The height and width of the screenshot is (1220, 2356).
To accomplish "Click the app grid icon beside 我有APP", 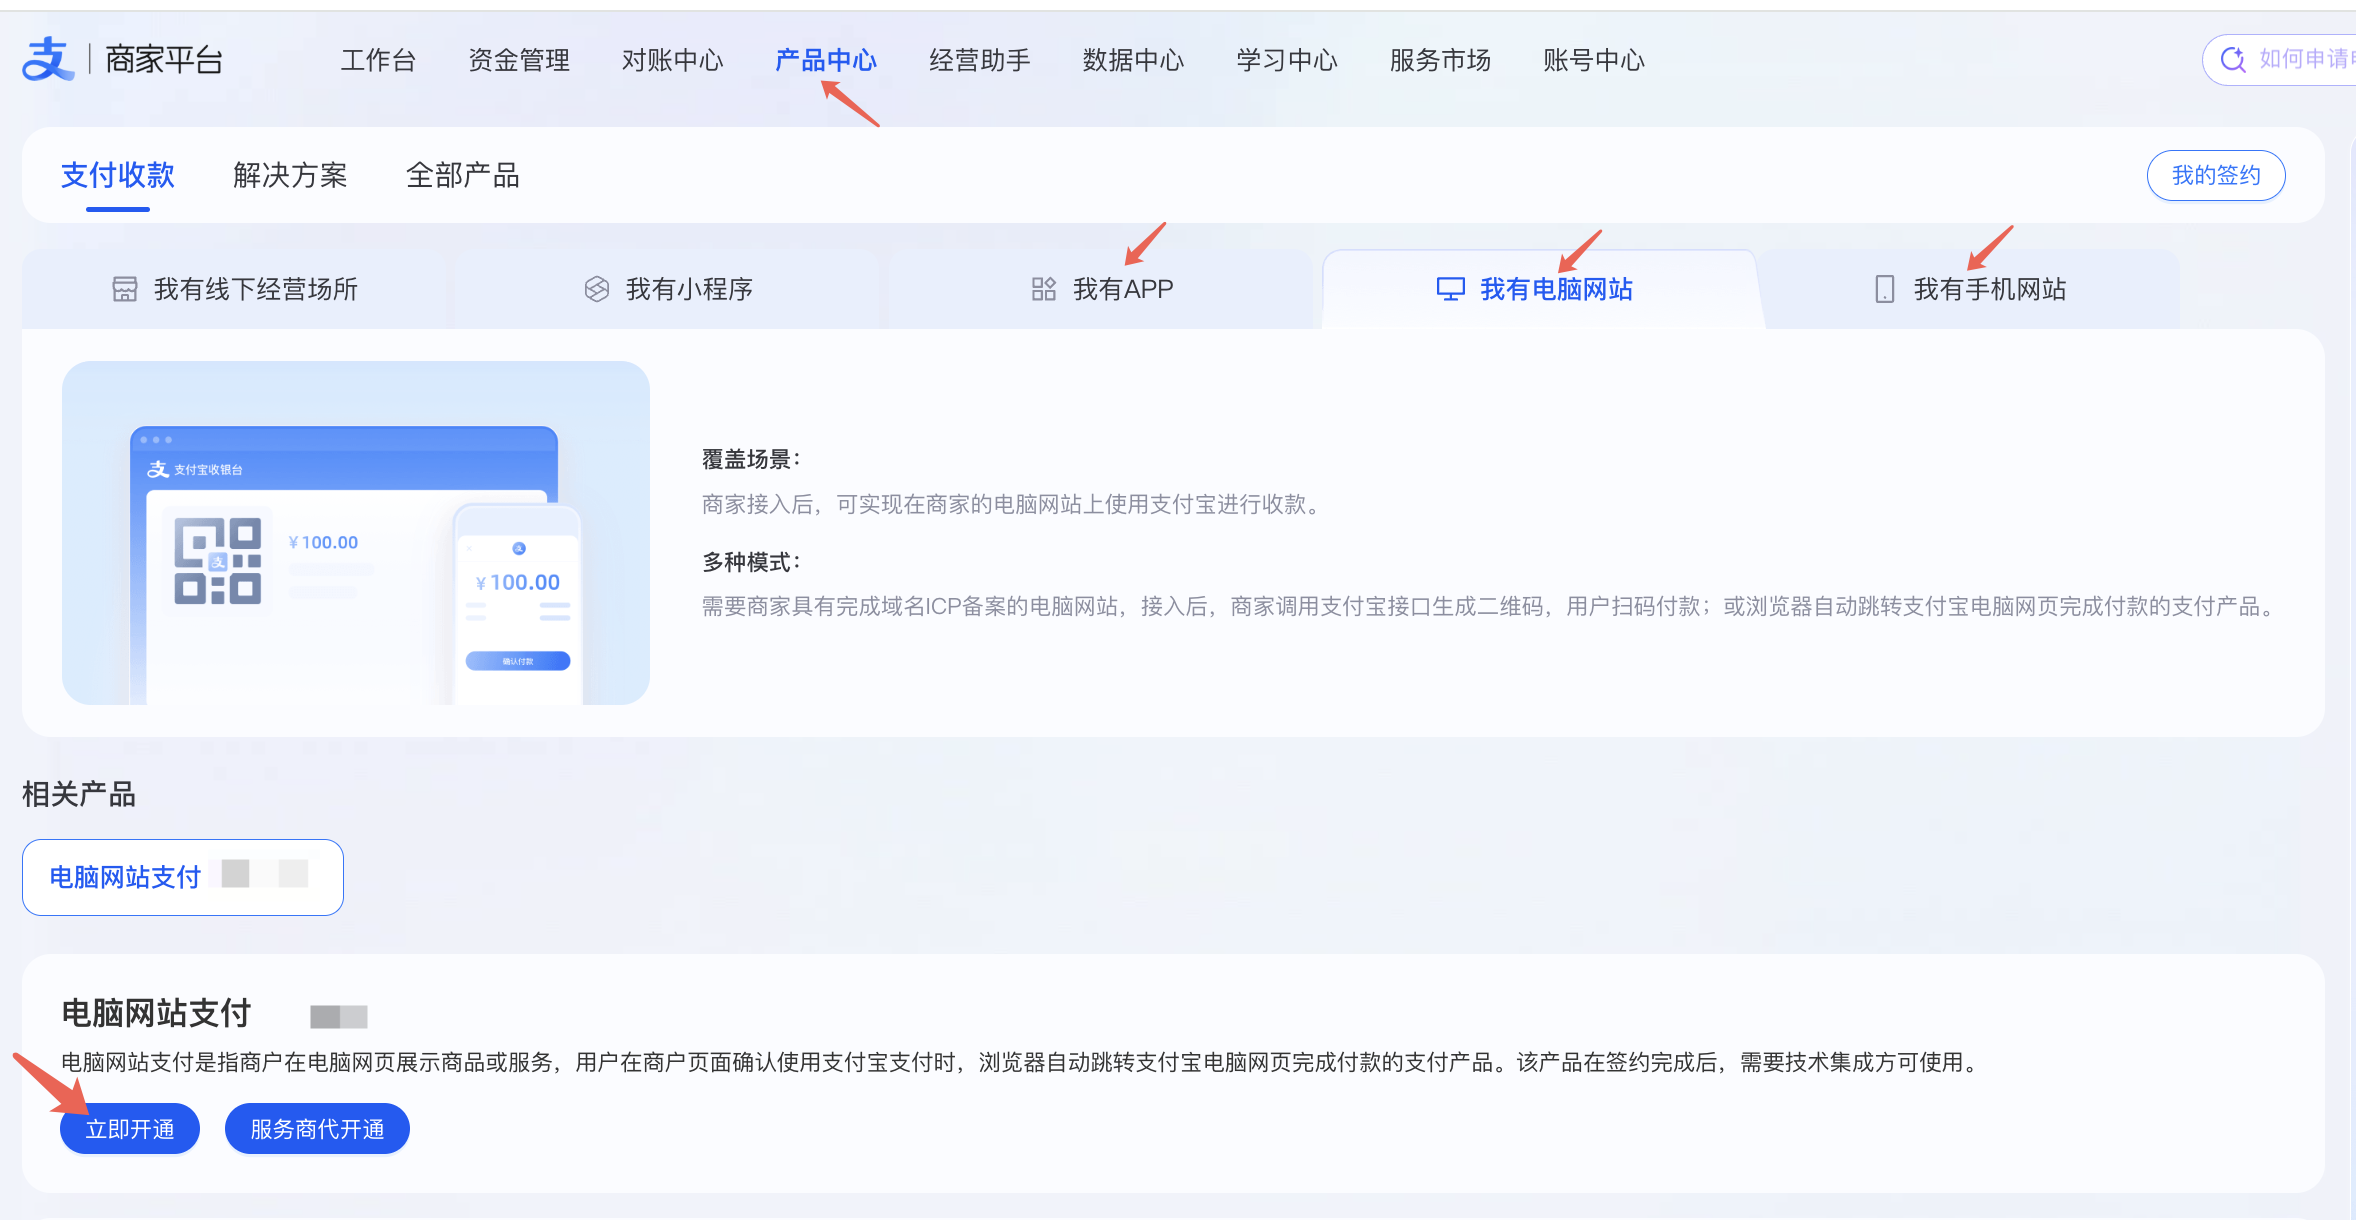I will (x=1044, y=289).
